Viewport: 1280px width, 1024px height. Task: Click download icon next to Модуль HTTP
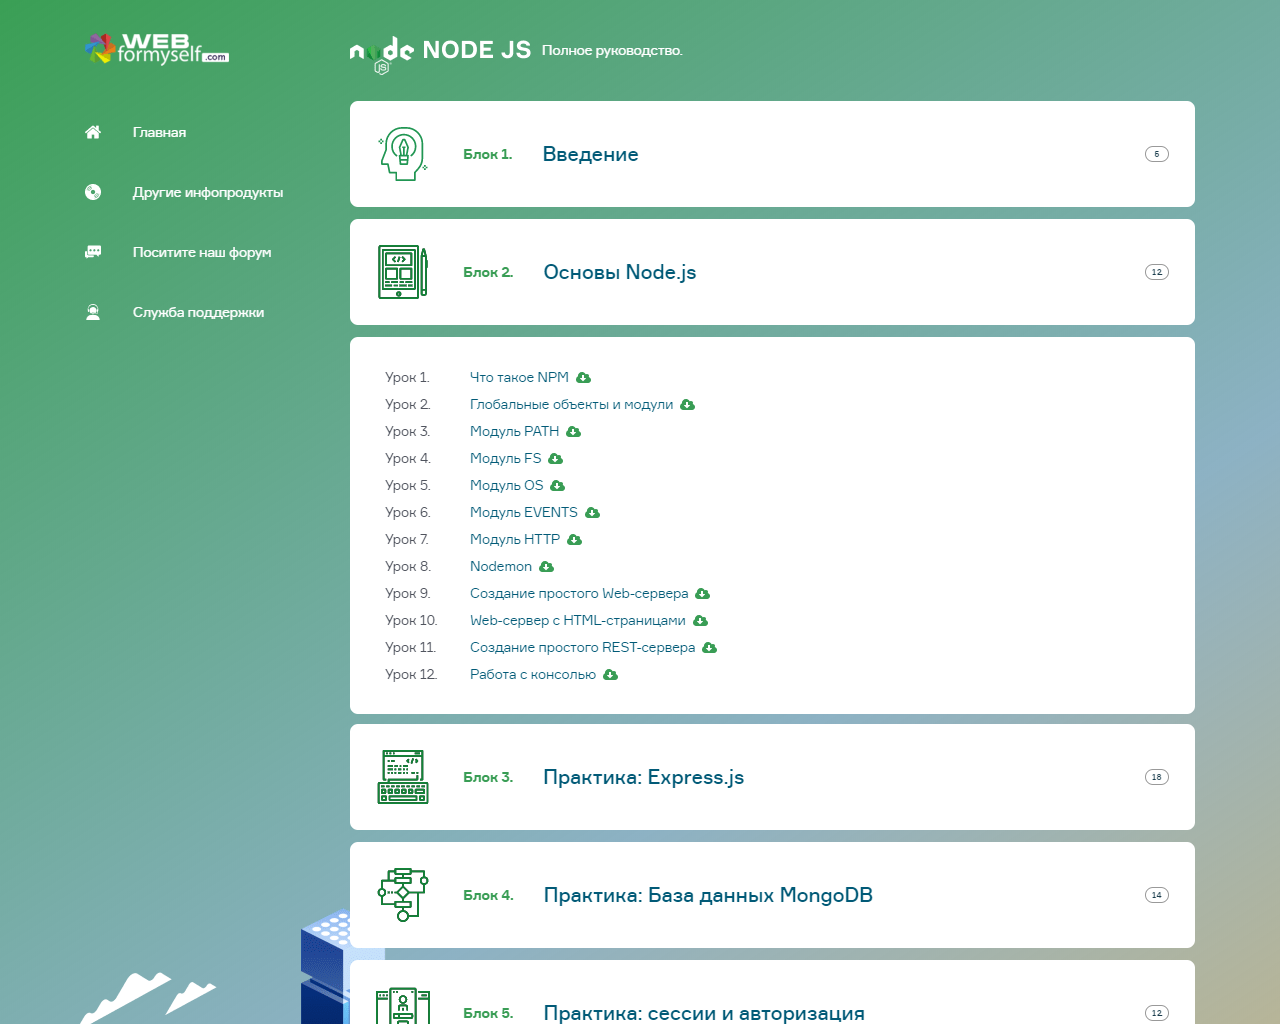tap(575, 540)
